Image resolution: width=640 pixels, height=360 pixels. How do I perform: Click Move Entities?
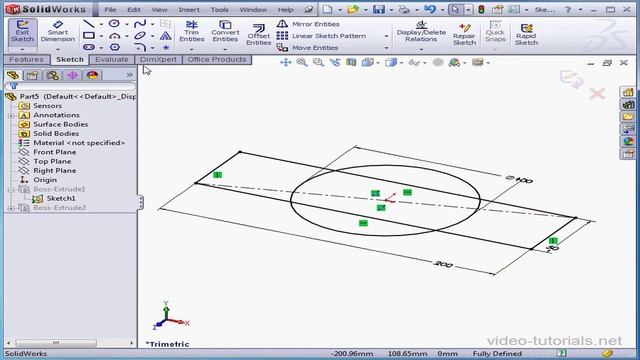click(307, 48)
